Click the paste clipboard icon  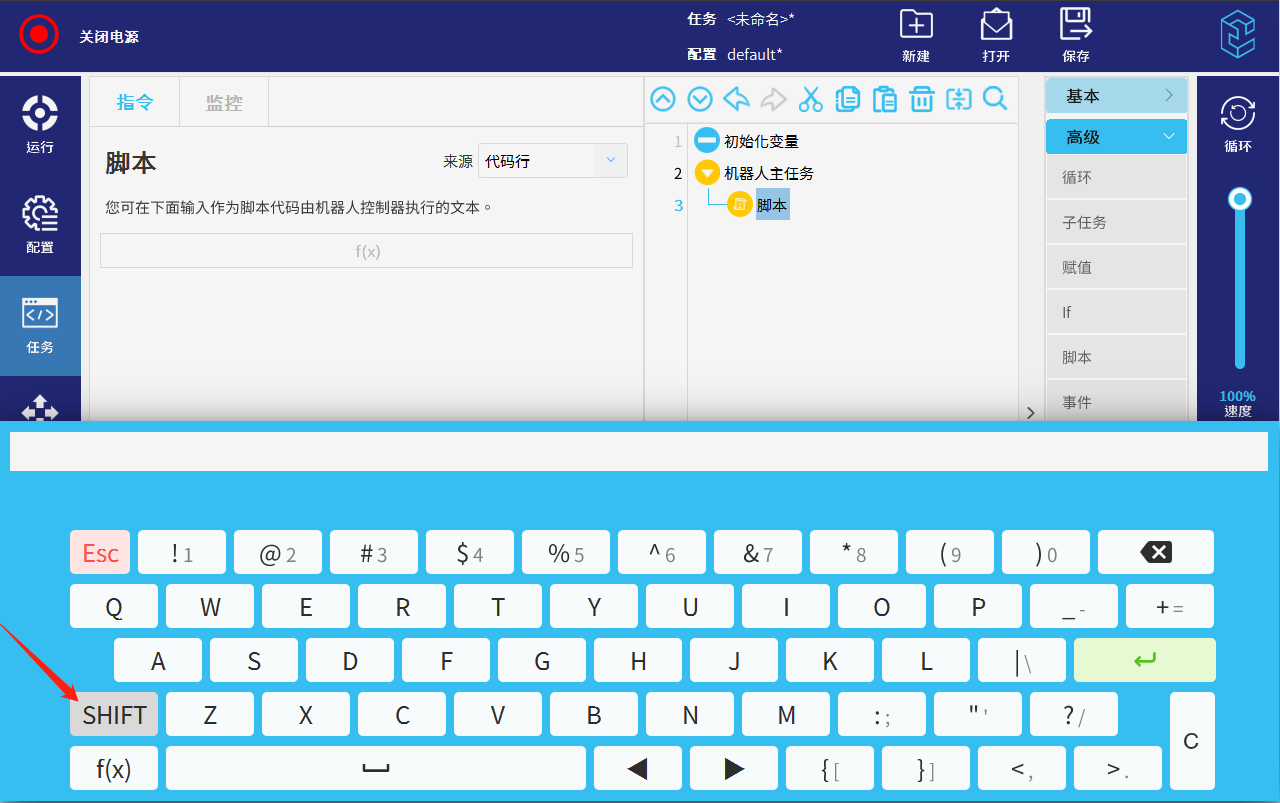coord(884,99)
